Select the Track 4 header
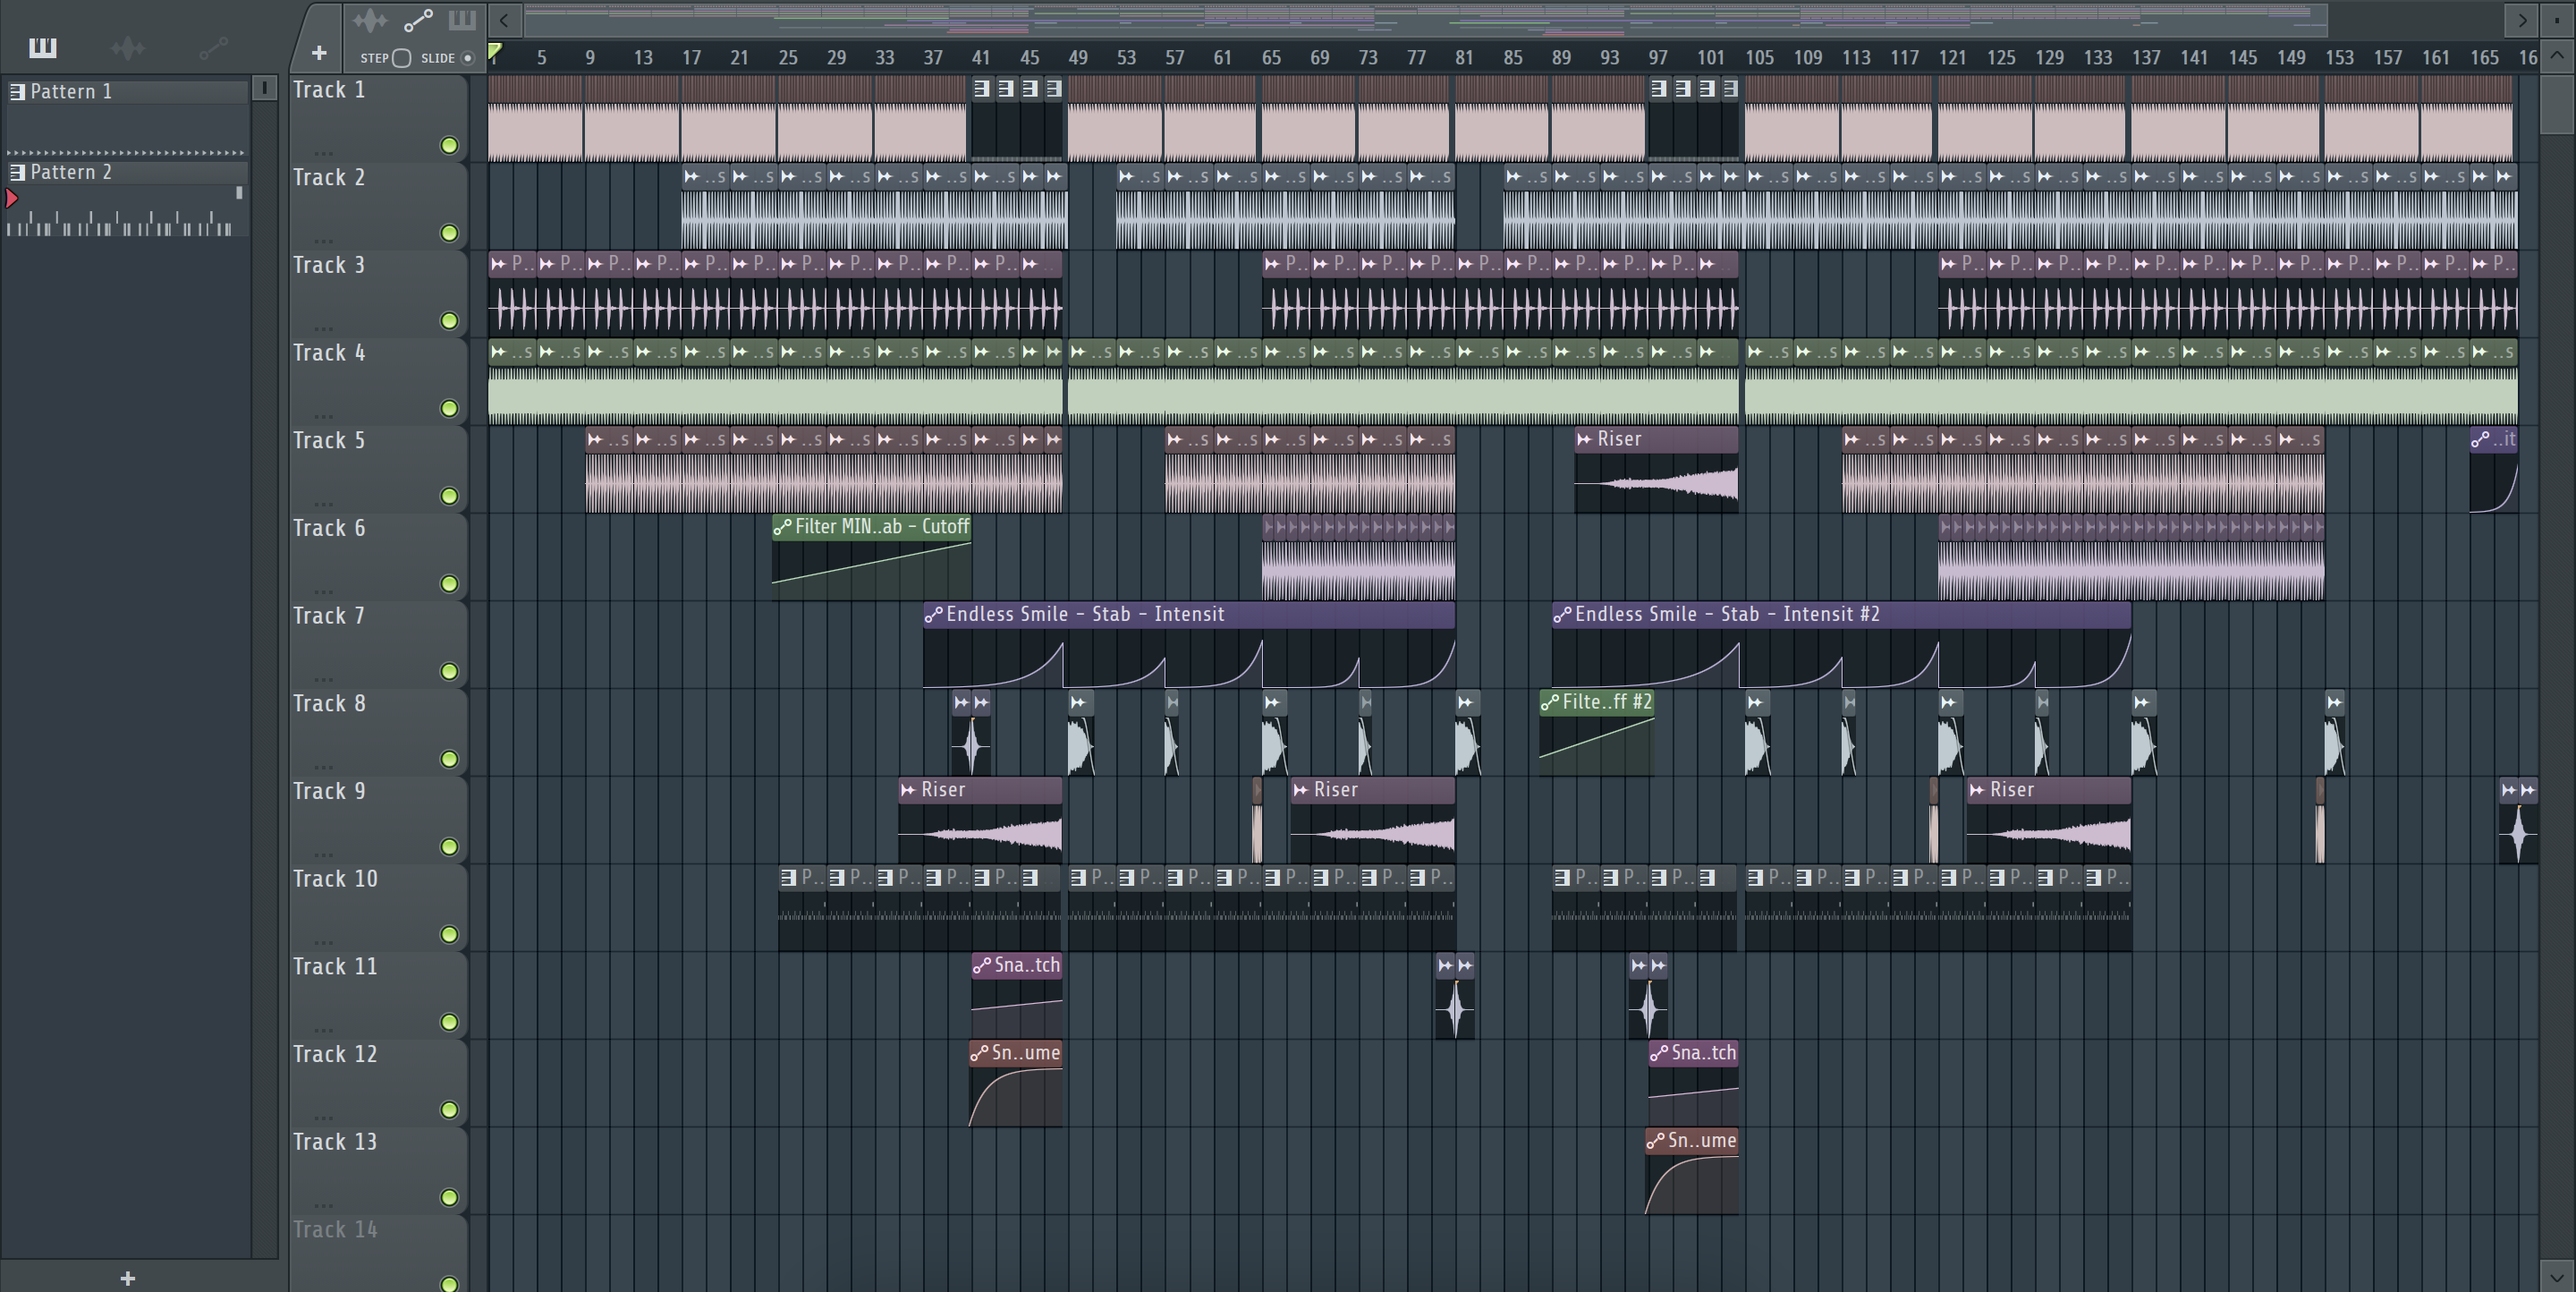Viewport: 2576px width, 1292px height. 378,381
